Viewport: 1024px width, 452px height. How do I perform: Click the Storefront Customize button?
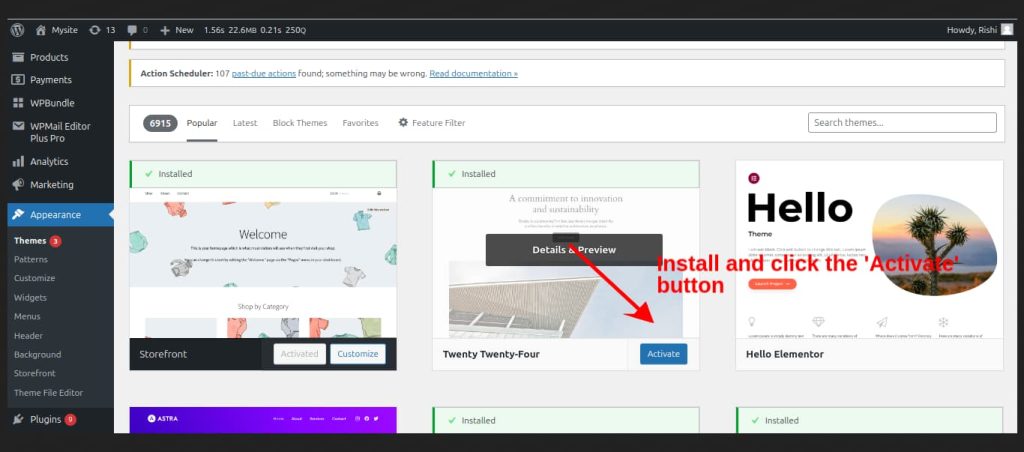[358, 354]
